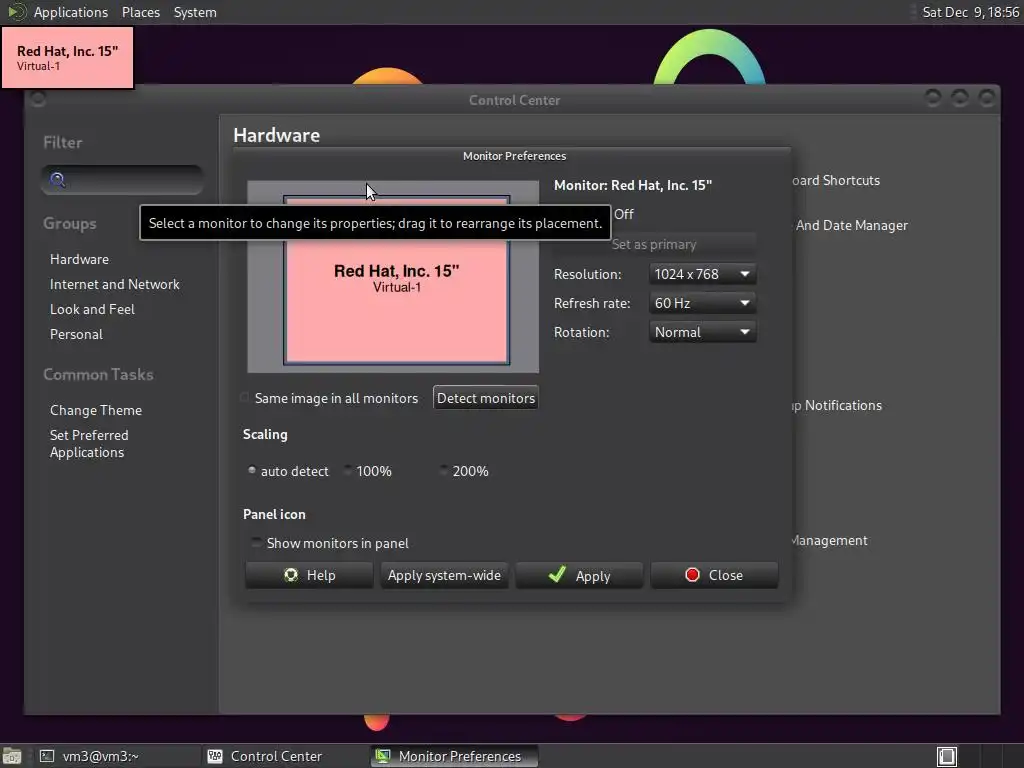The height and width of the screenshot is (768, 1024).
Task: Select the pink Red Hat monitor preview
Action: point(396,280)
